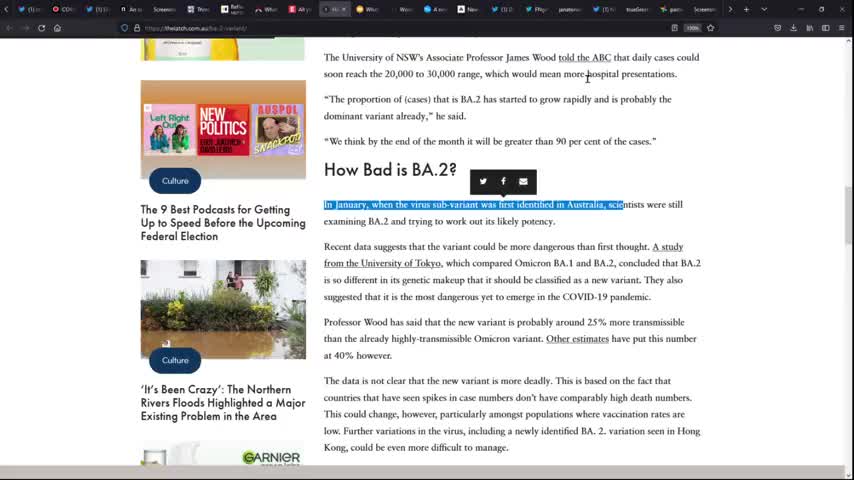Screen dimensions: 854x480
Task: Go forward to next page
Action: [26, 28]
